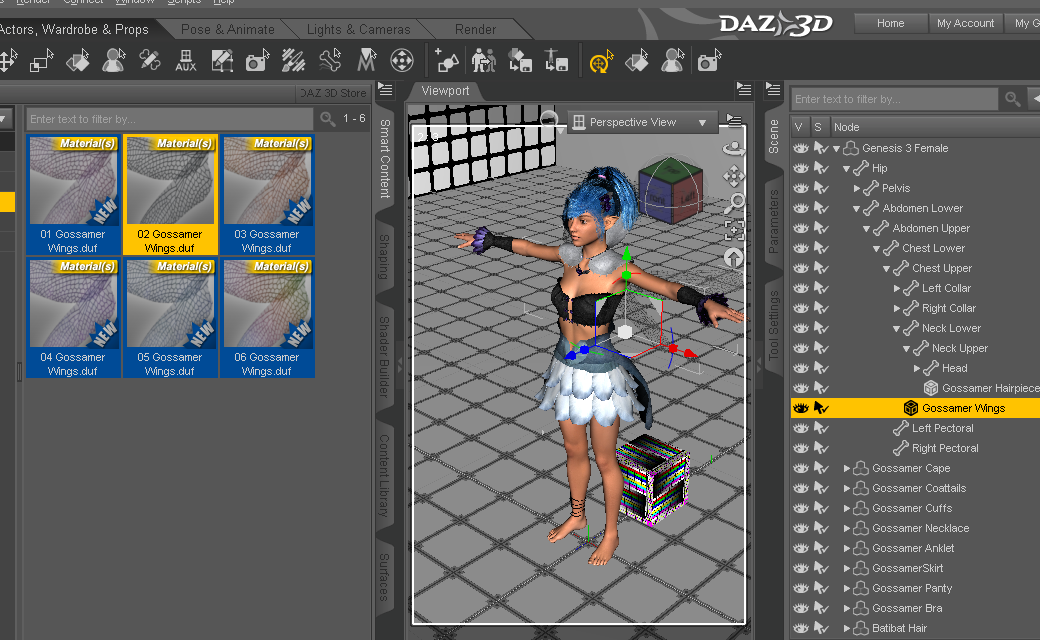The height and width of the screenshot is (640, 1040).
Task: Expand the Pelvis node
Action: 857,188
